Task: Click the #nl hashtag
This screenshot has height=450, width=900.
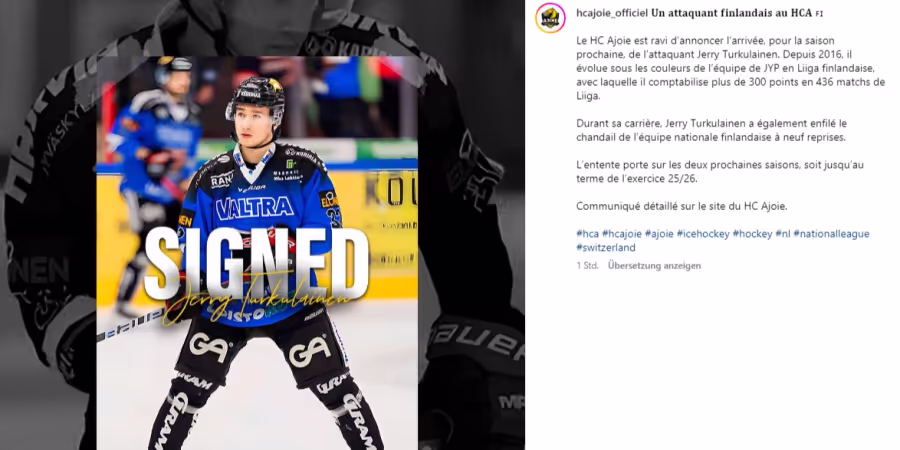Action: (783, 234)
